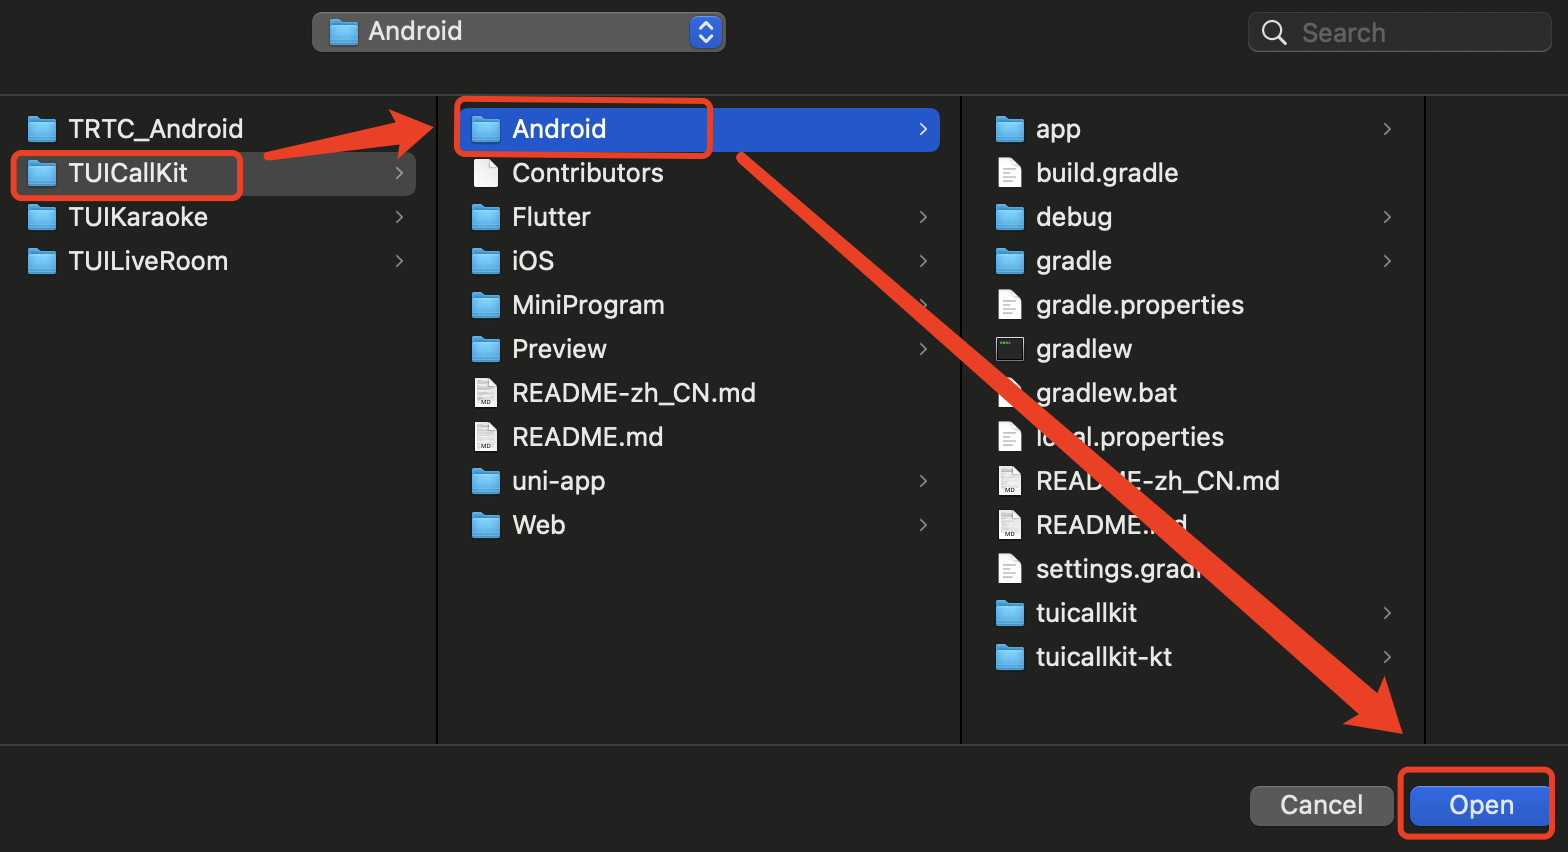This screenshot has height=852, width=1568.
Task: Expand the uni-app folder chevron
Action: [923, 481]
